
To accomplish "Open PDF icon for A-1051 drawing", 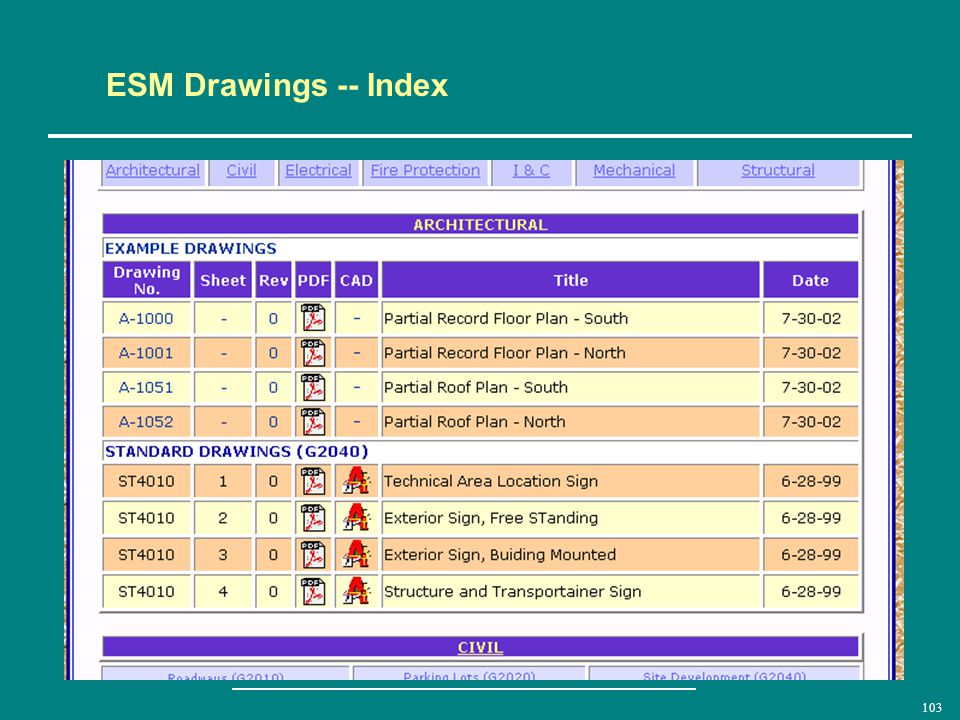I will click(313, 387).
